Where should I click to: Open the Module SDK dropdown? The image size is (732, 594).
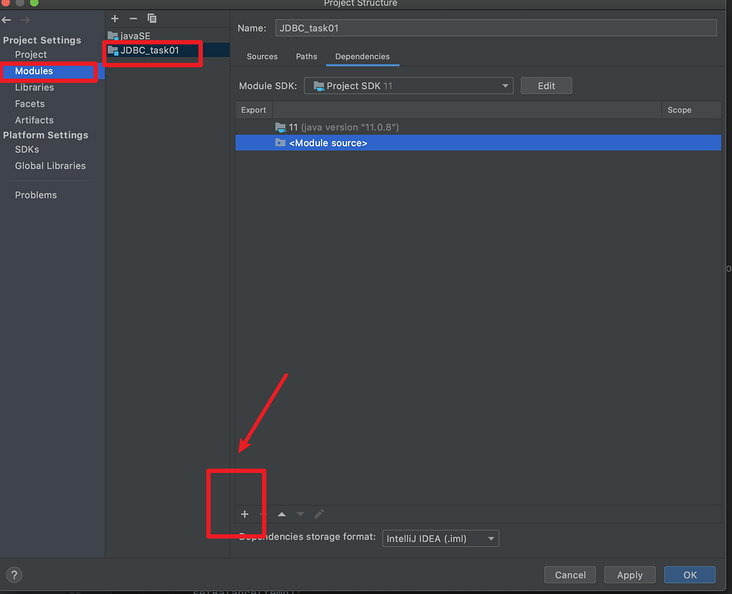408,86
